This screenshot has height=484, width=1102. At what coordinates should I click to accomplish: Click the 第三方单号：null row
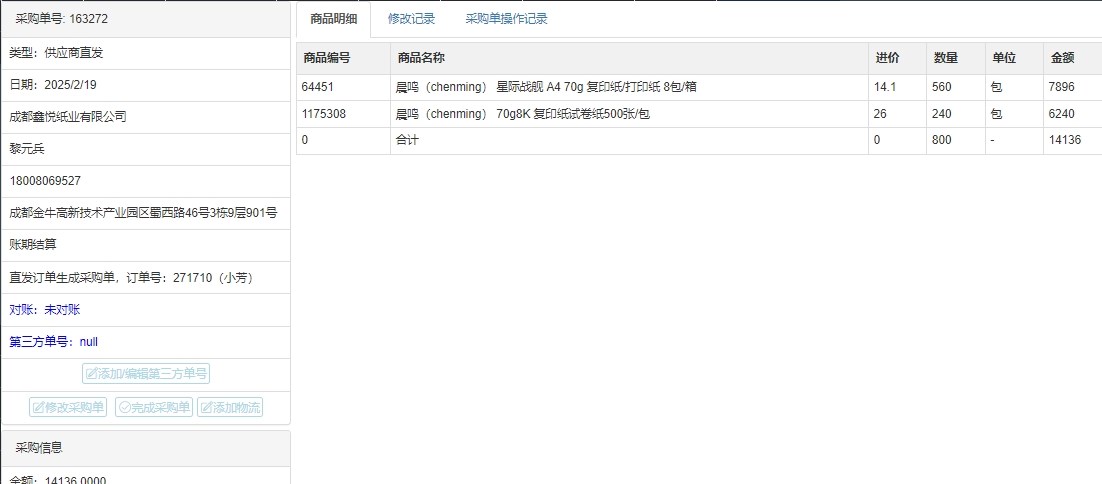(x=145, y=342)
